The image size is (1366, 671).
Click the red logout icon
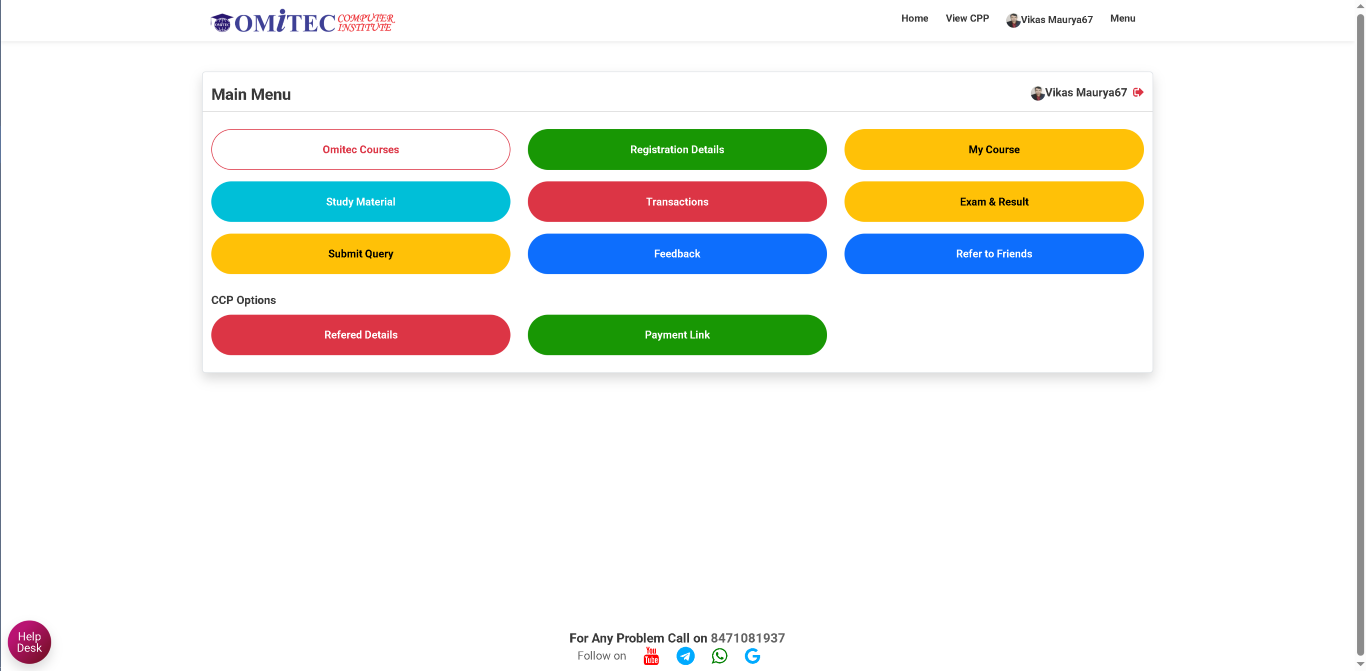1138,93
